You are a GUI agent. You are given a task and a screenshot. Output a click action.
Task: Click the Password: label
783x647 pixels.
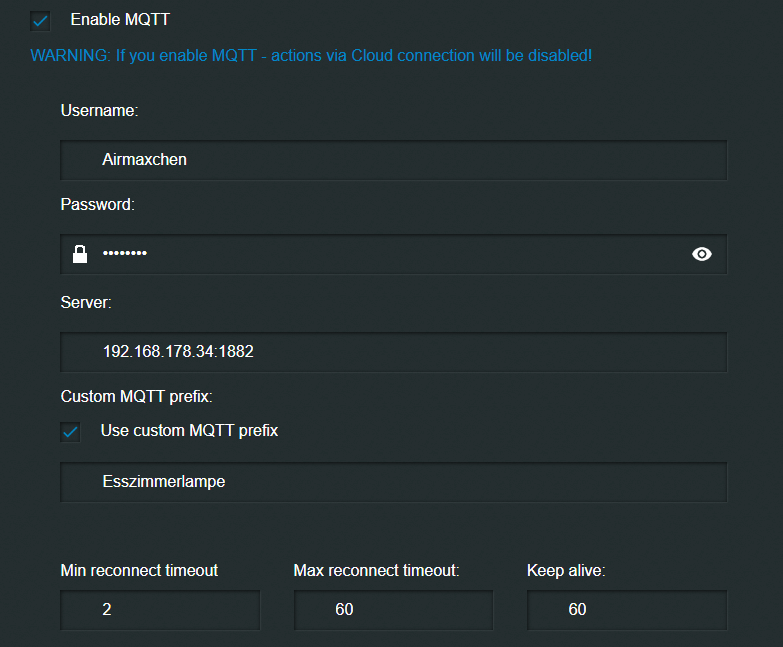97,204
